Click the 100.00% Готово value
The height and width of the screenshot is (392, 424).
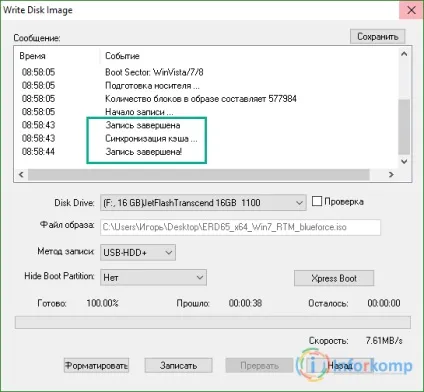(102, 303)
